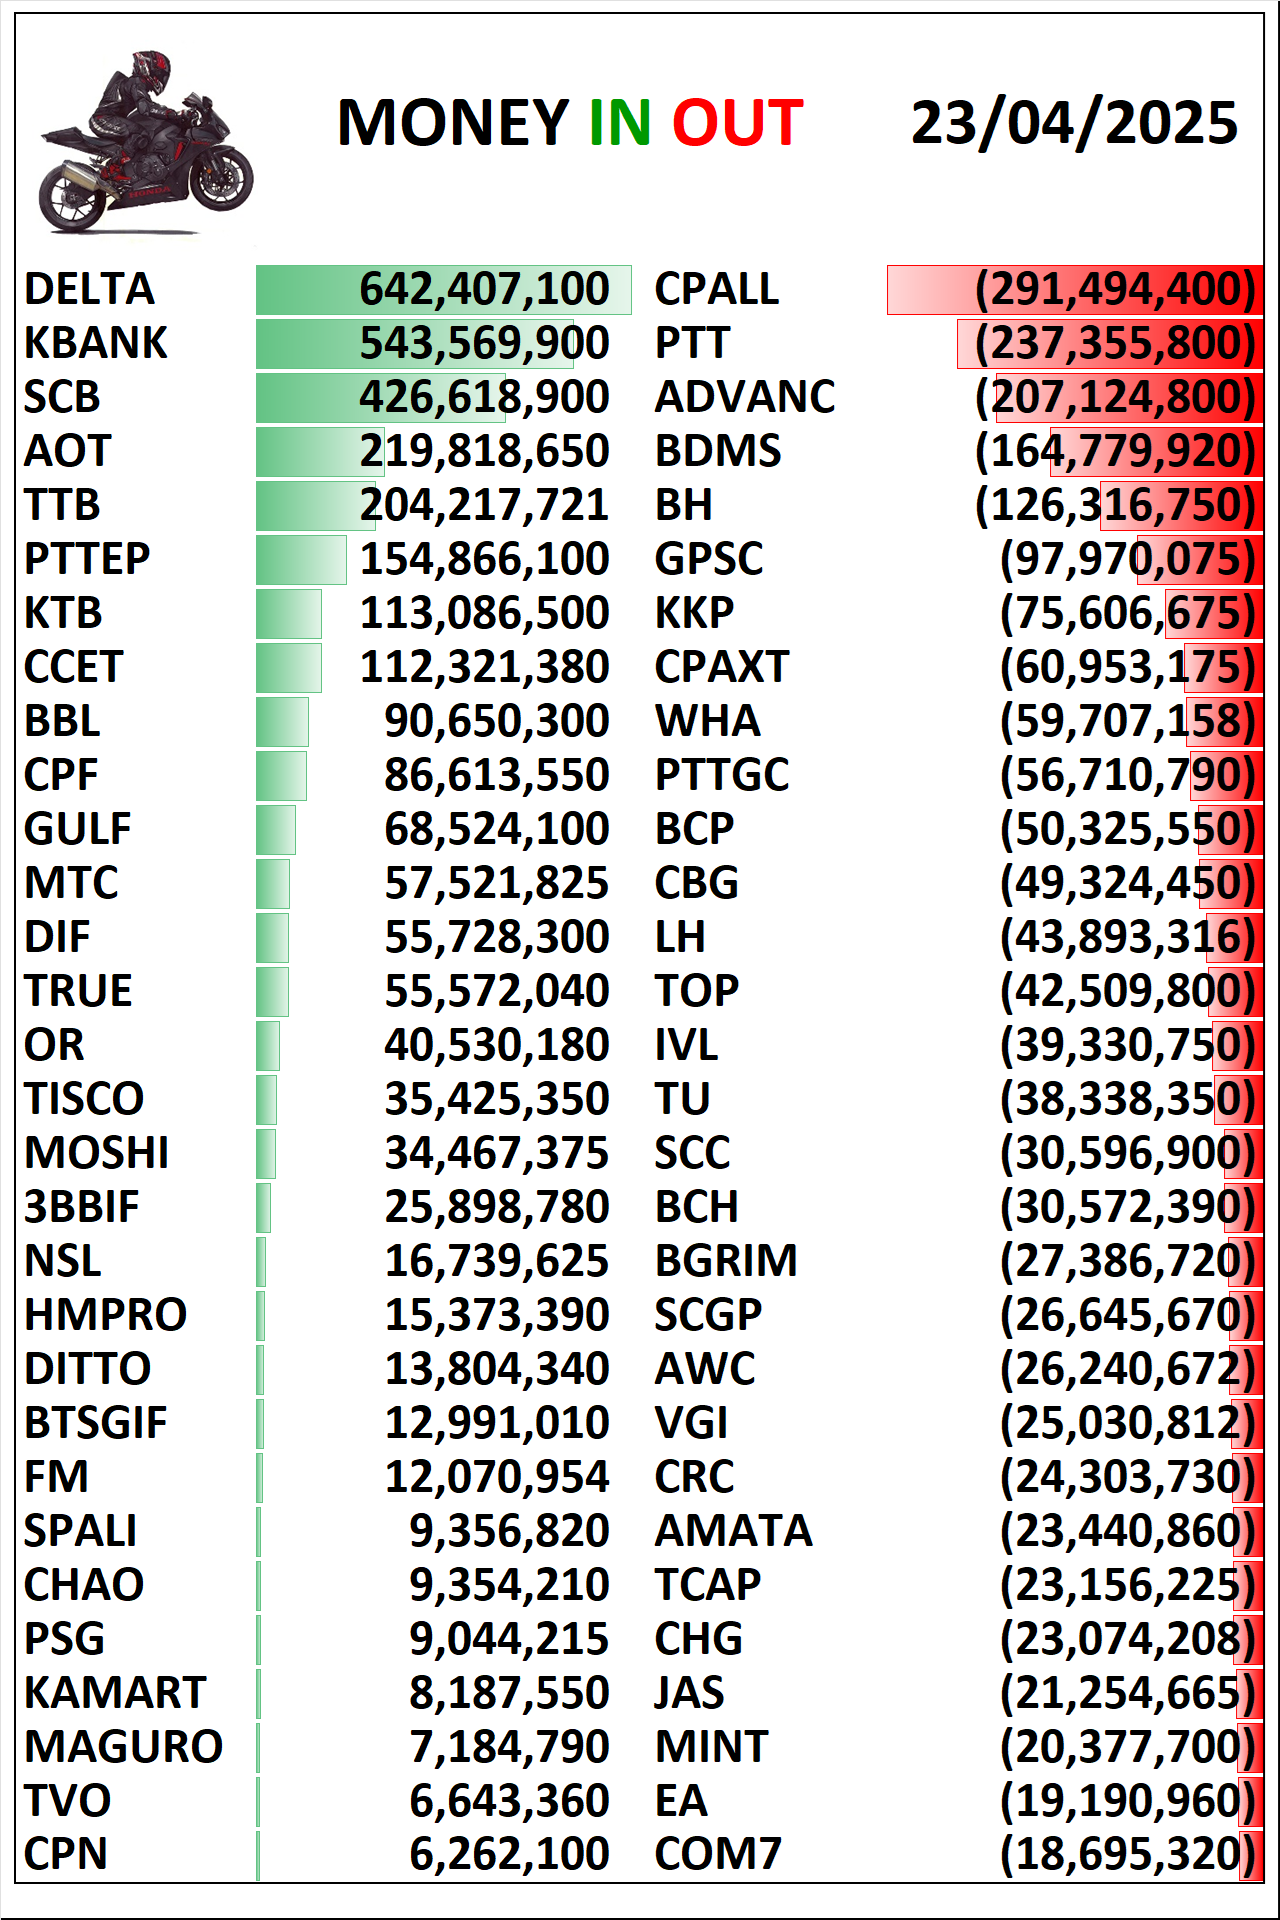Click the COM7 stock label
1280x1920 pixels.
718,1854
